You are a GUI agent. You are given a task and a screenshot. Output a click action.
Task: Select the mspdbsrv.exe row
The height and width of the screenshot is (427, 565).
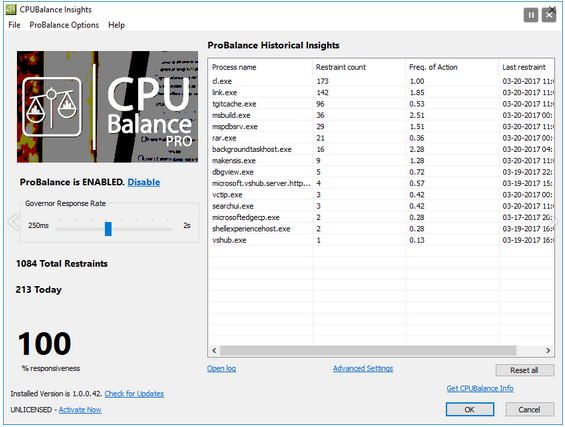tap(381, 126)
